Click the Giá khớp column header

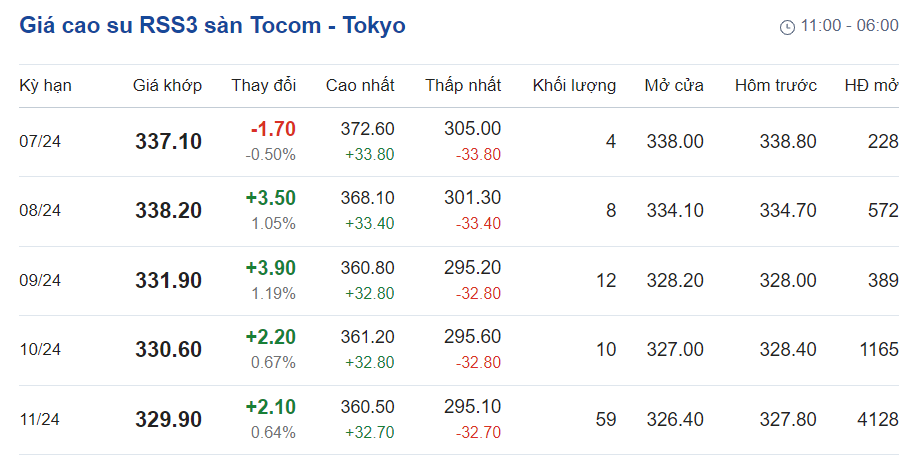pyautogui.click(x=168, y=86)
